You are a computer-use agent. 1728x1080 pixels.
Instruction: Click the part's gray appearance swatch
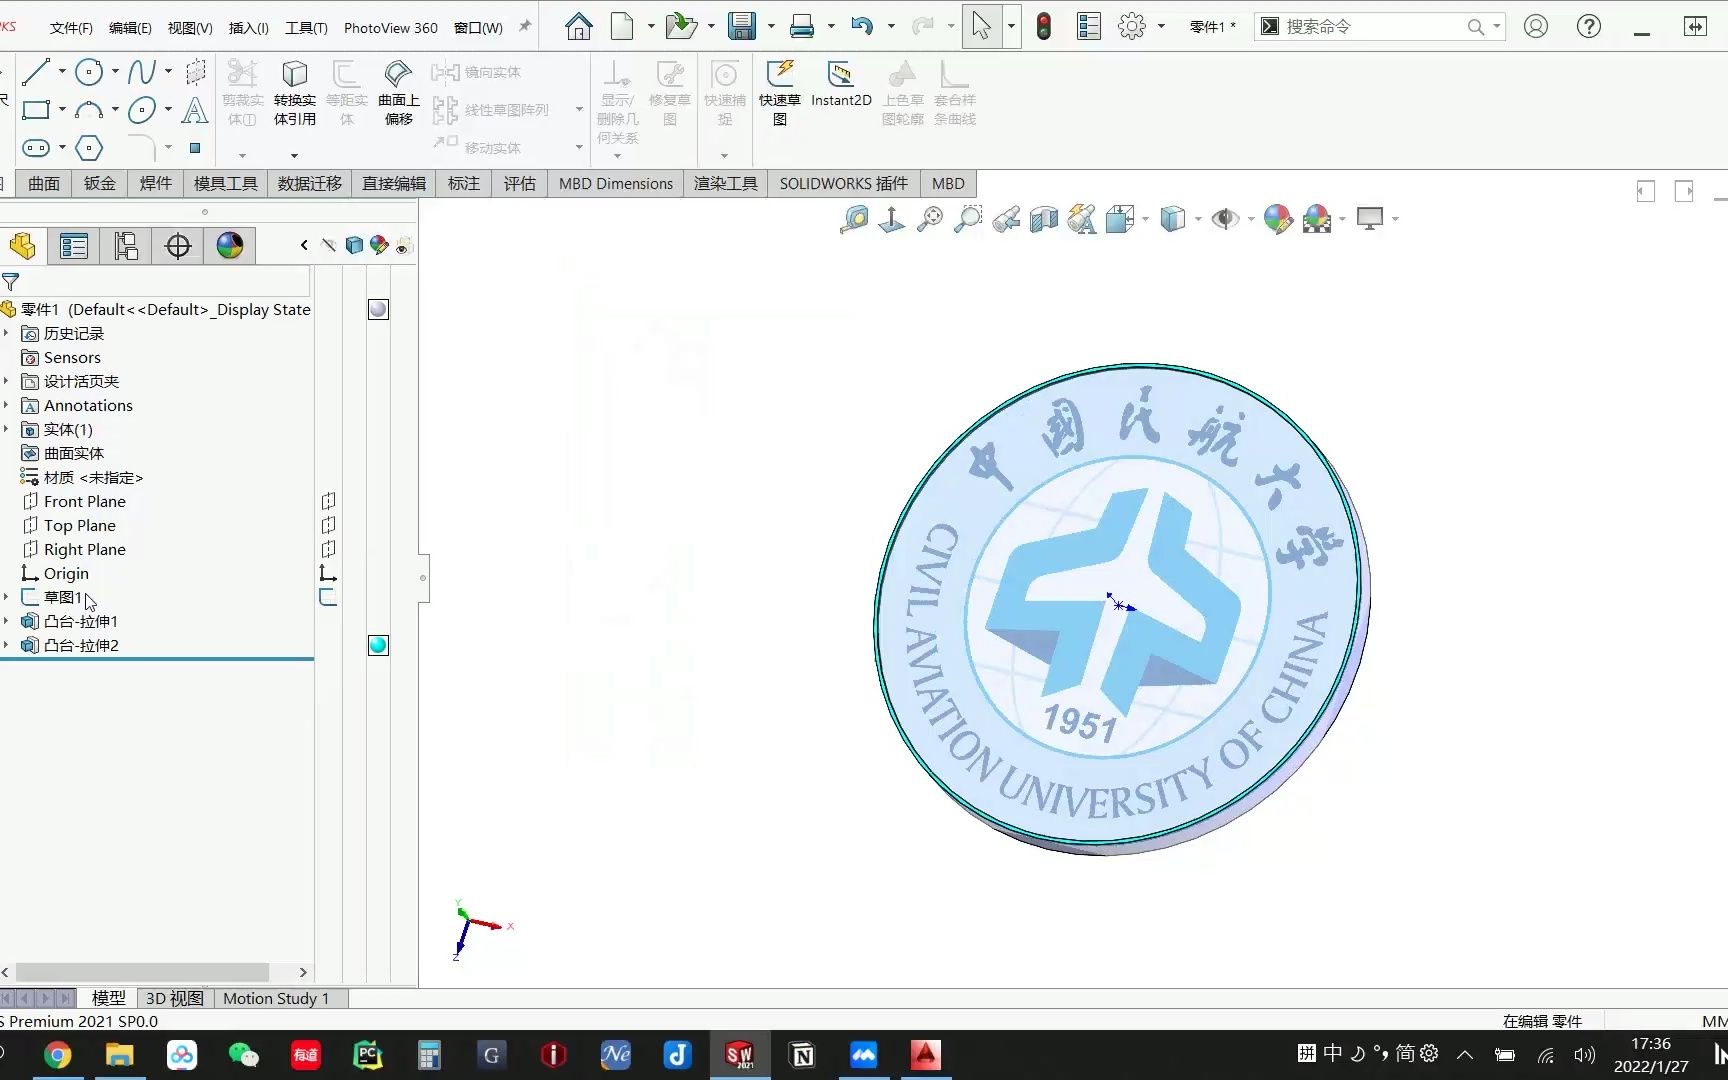coord(378,309)
